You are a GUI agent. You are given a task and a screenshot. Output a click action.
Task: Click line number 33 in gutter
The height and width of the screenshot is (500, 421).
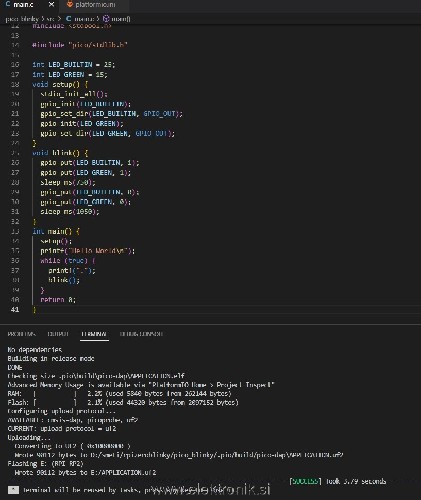tap(15, 231)
